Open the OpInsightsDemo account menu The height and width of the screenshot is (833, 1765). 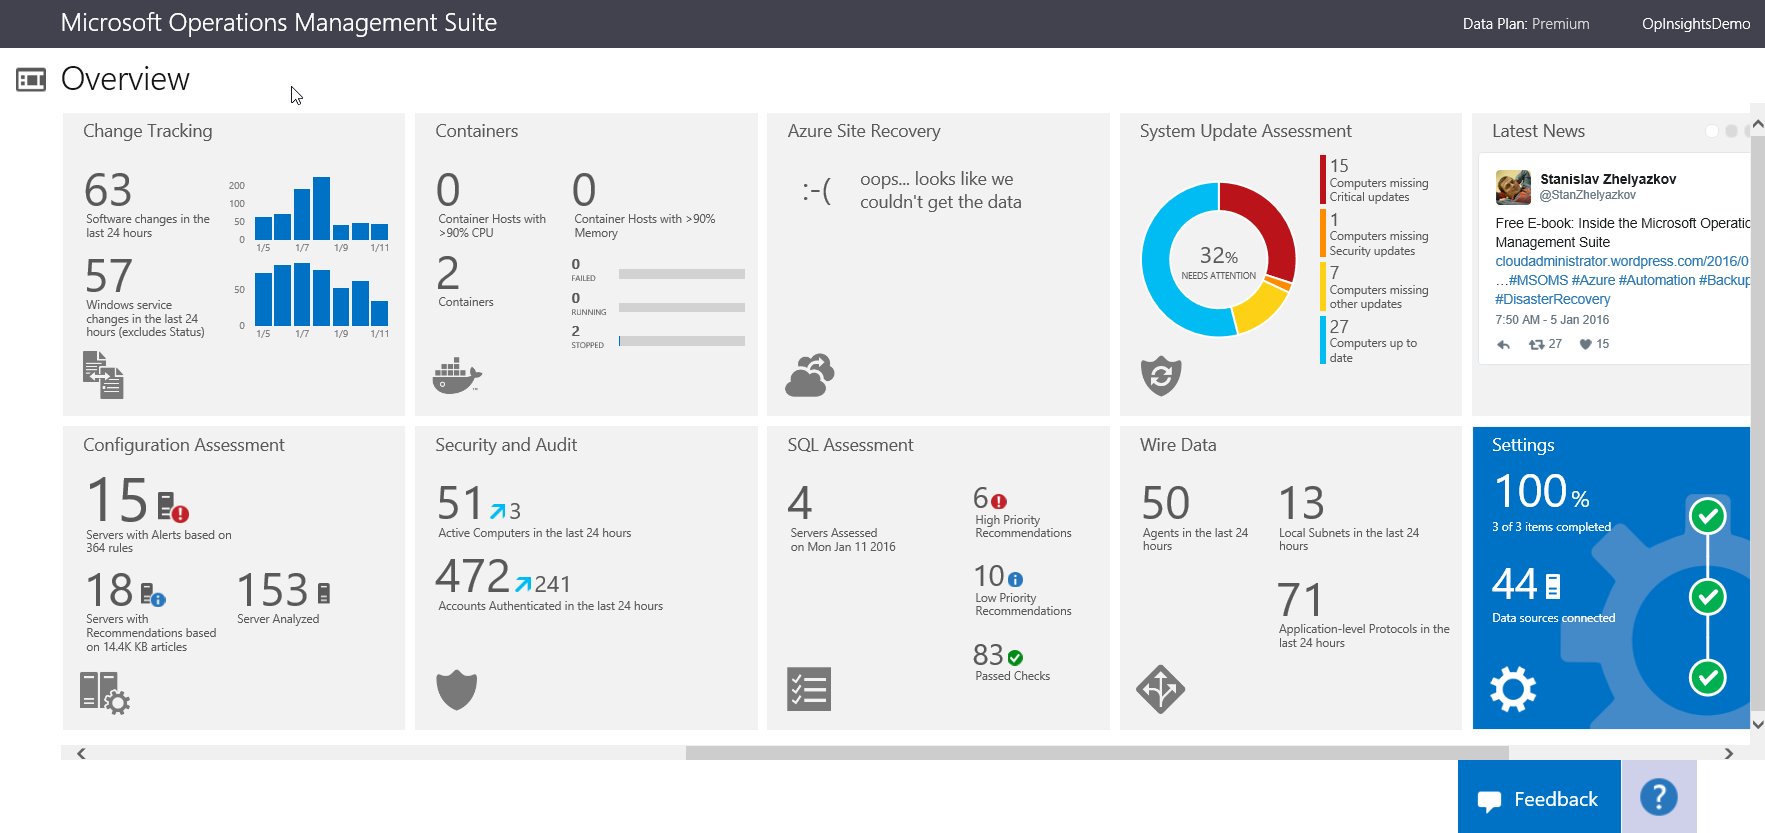pyautogui.click(x=1695, y=24)
